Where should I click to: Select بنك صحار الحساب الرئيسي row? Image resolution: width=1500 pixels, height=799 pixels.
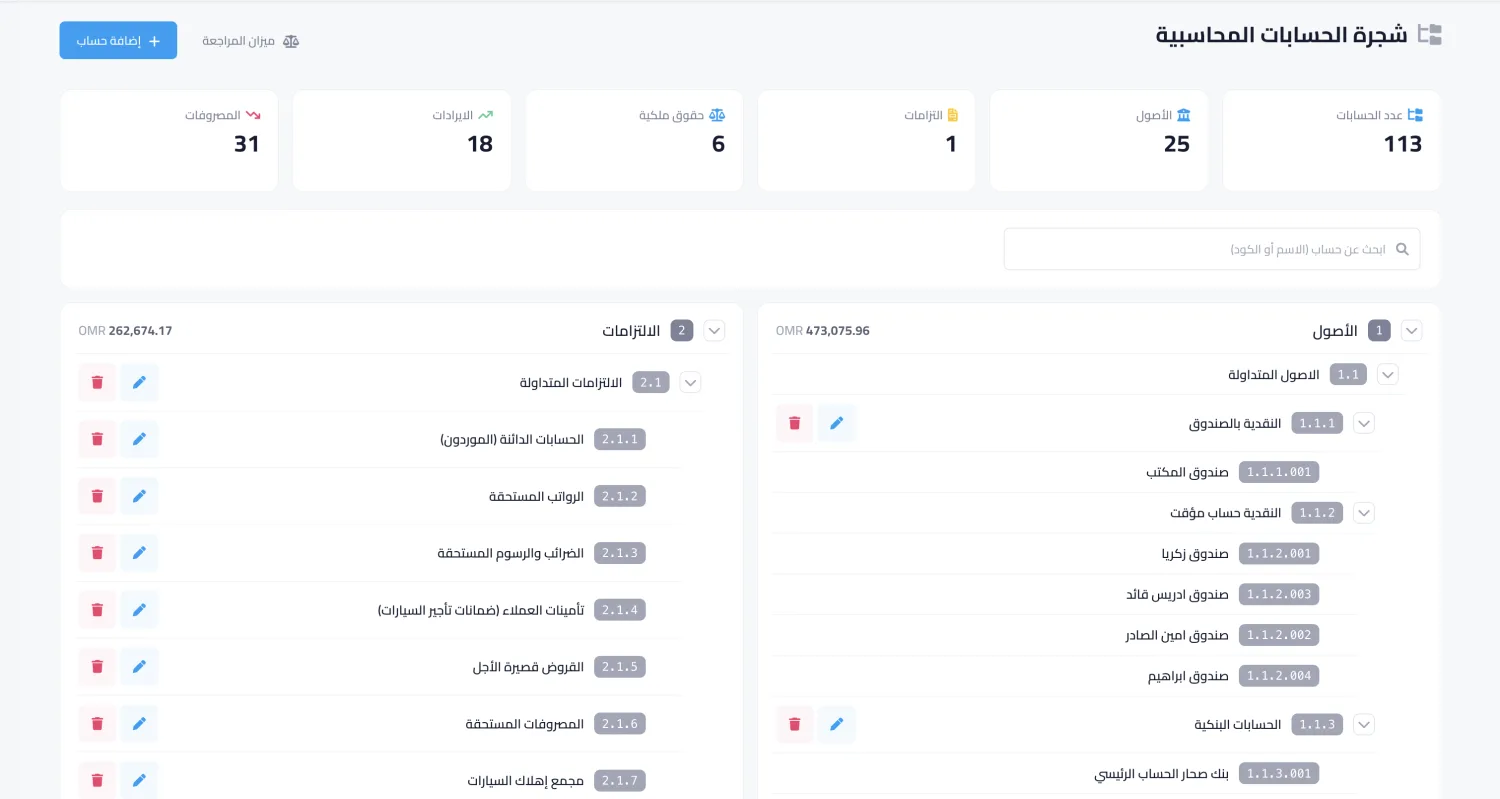click(1065, 774)
